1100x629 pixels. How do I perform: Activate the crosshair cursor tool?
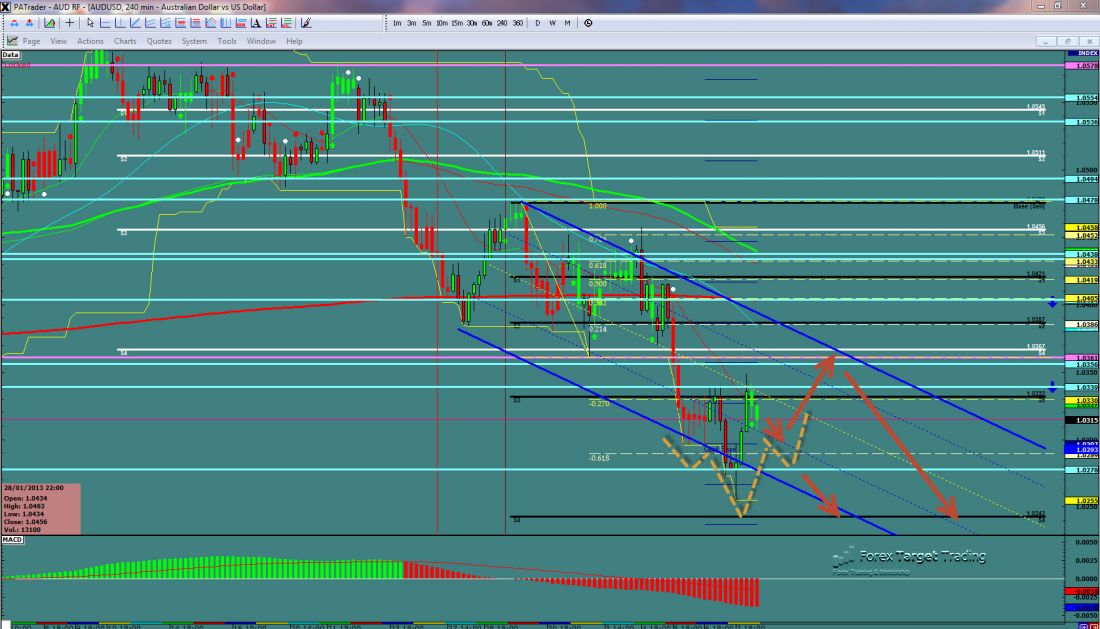tap(68, 22)
